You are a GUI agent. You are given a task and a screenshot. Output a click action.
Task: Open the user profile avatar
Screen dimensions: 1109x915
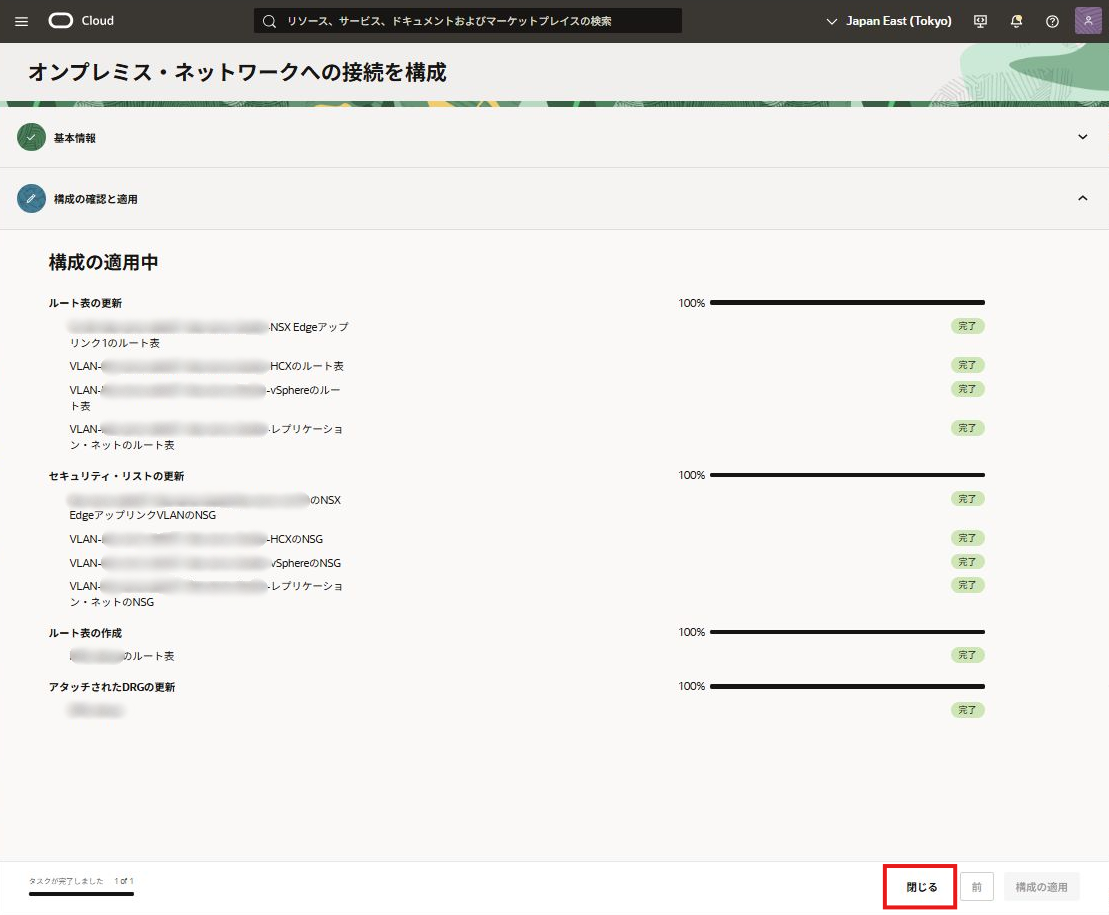pos(1088,21)
